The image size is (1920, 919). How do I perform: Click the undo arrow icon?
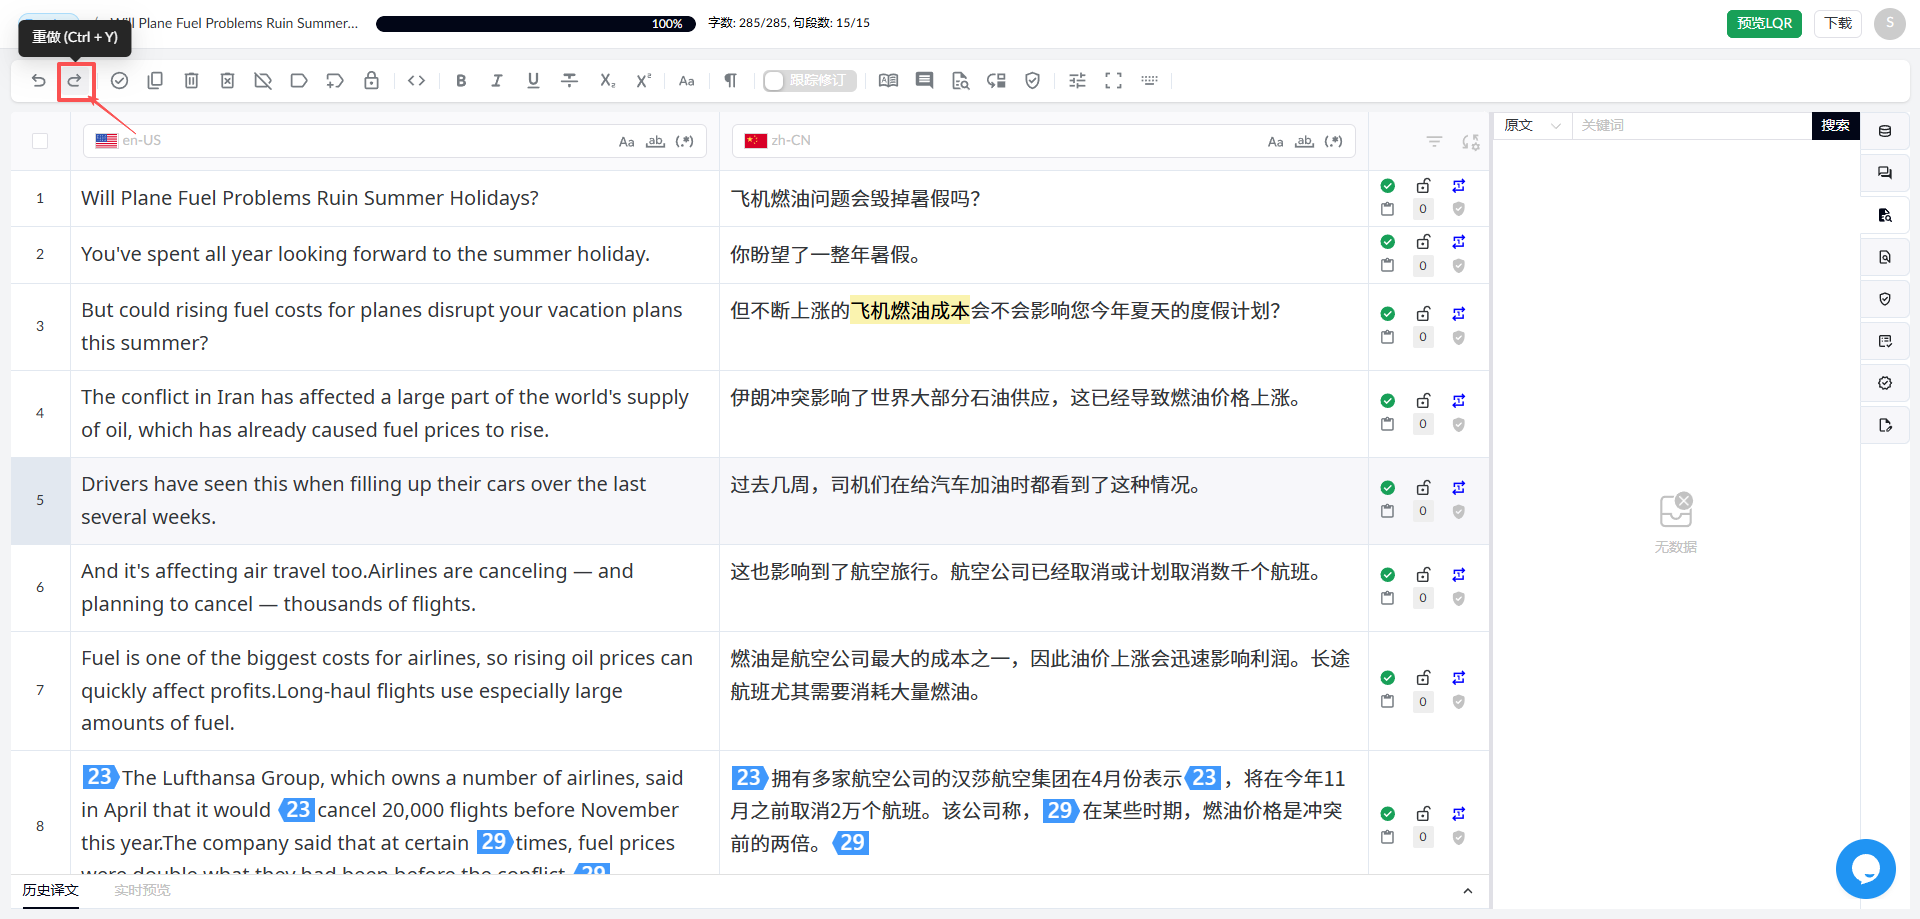(39, 81)
